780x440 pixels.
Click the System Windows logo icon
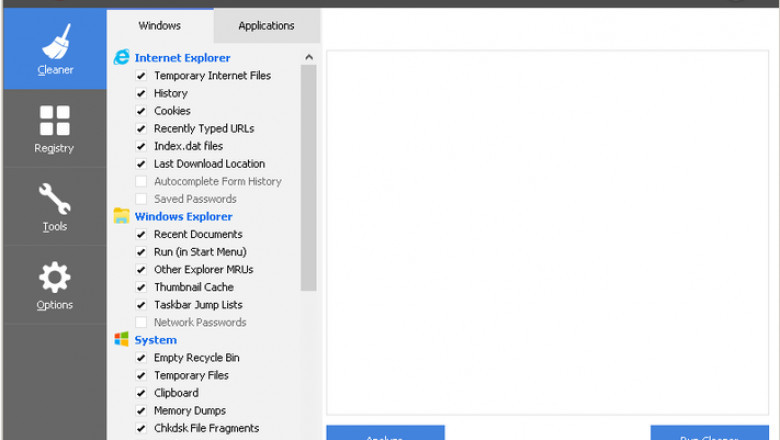point(122,340)
